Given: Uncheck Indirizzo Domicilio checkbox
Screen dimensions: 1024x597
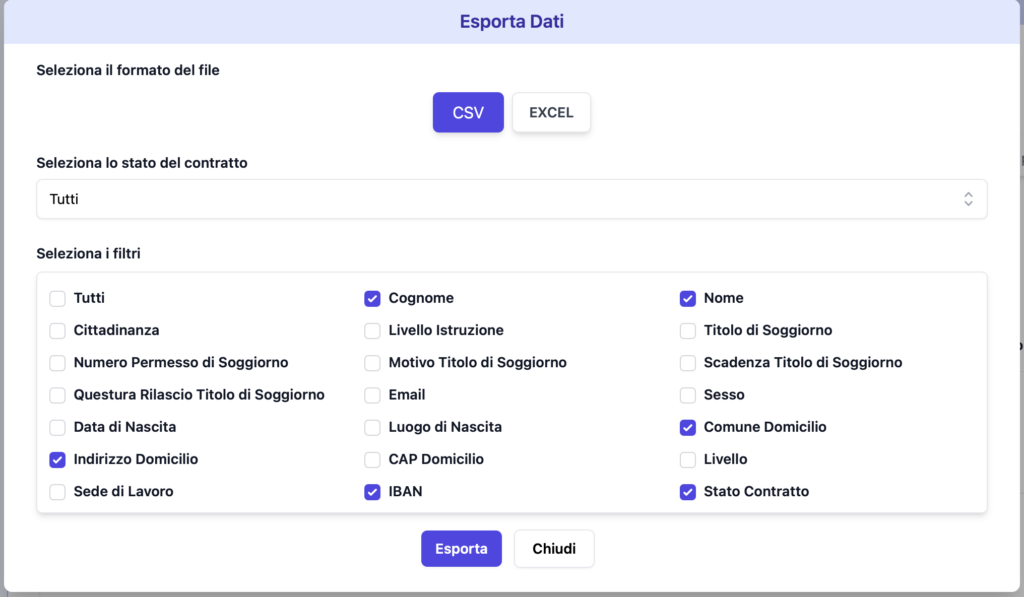Looking at the screenshot, I should [57, 460].
